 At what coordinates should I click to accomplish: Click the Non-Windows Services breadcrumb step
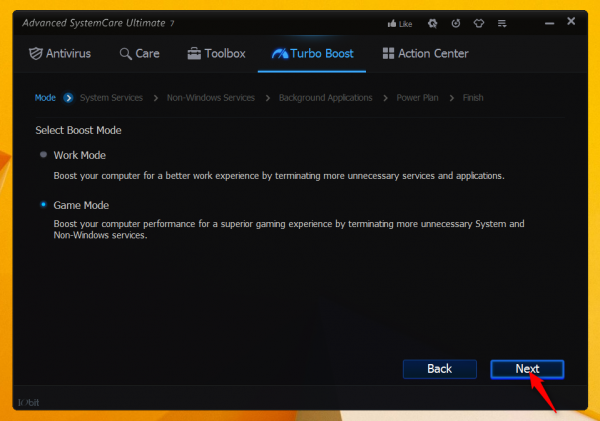coord(211,98)
